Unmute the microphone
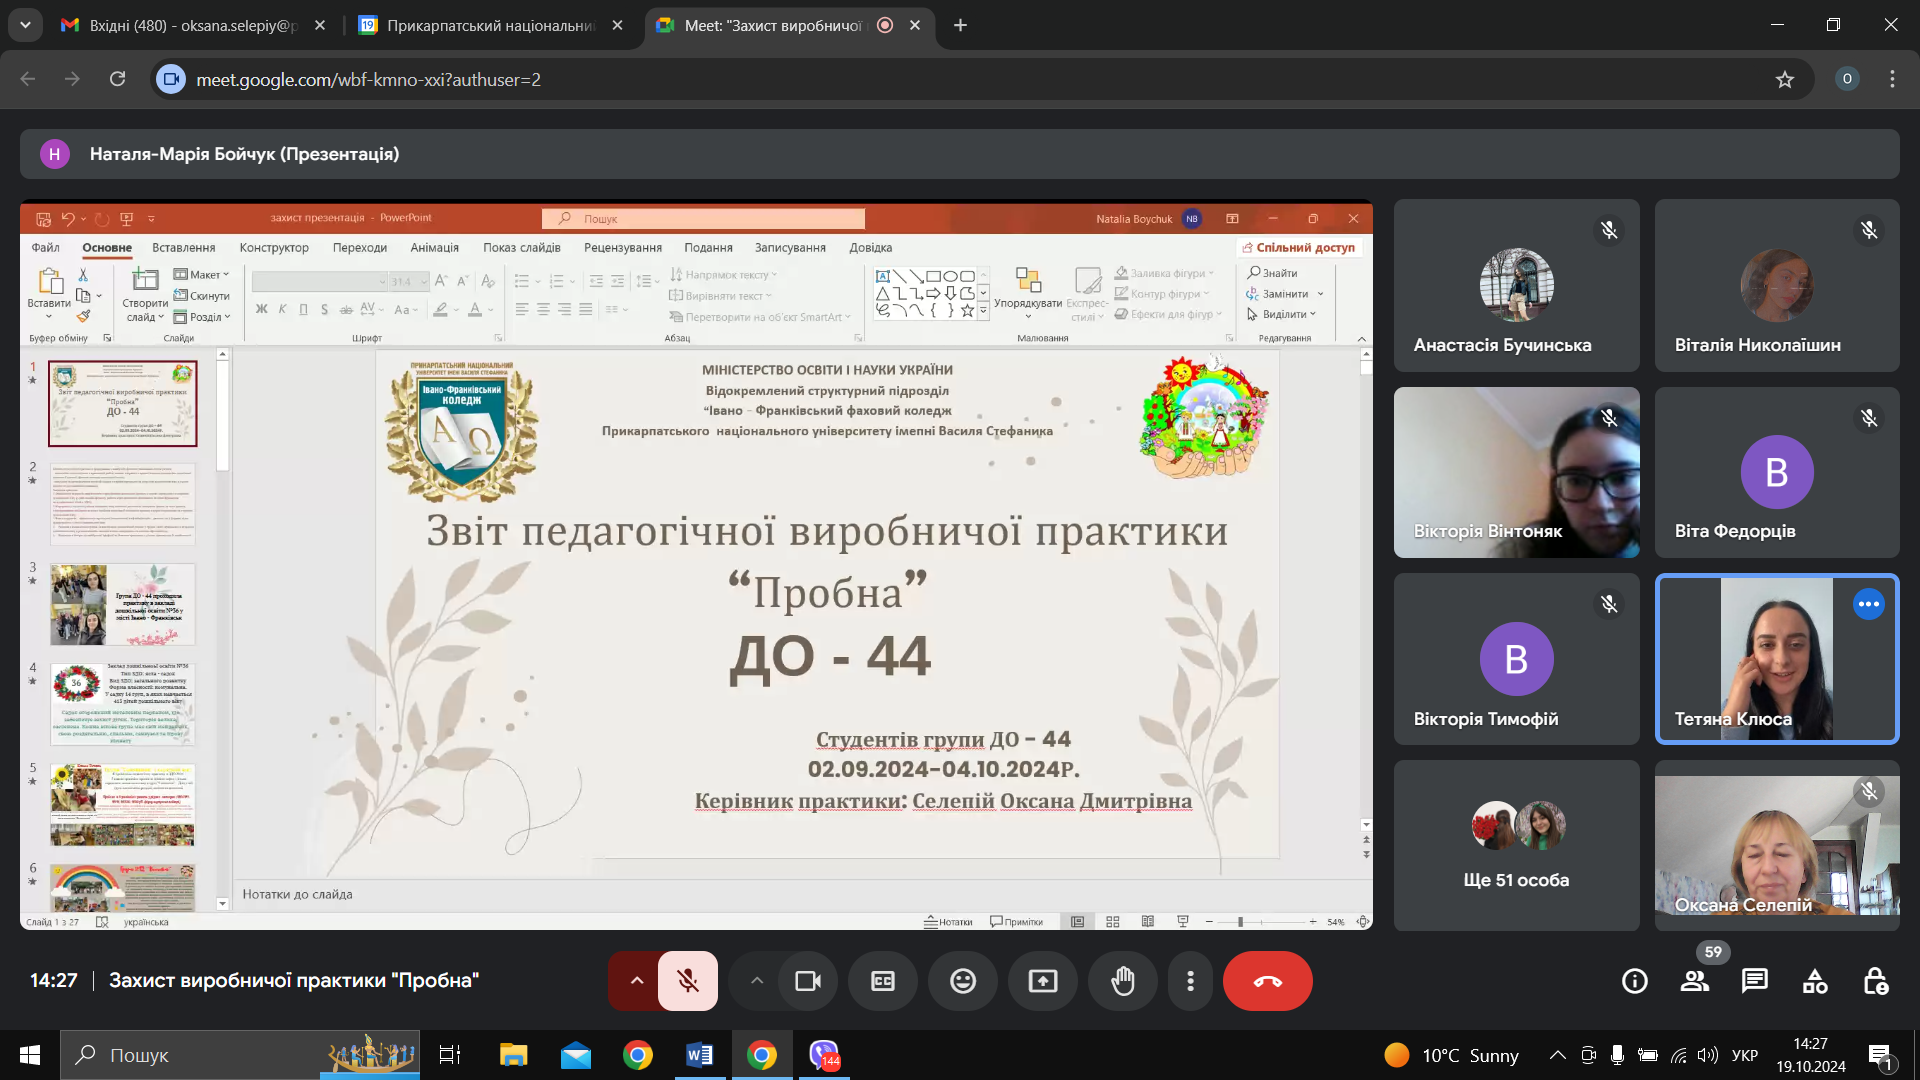 tap(688, 981)
